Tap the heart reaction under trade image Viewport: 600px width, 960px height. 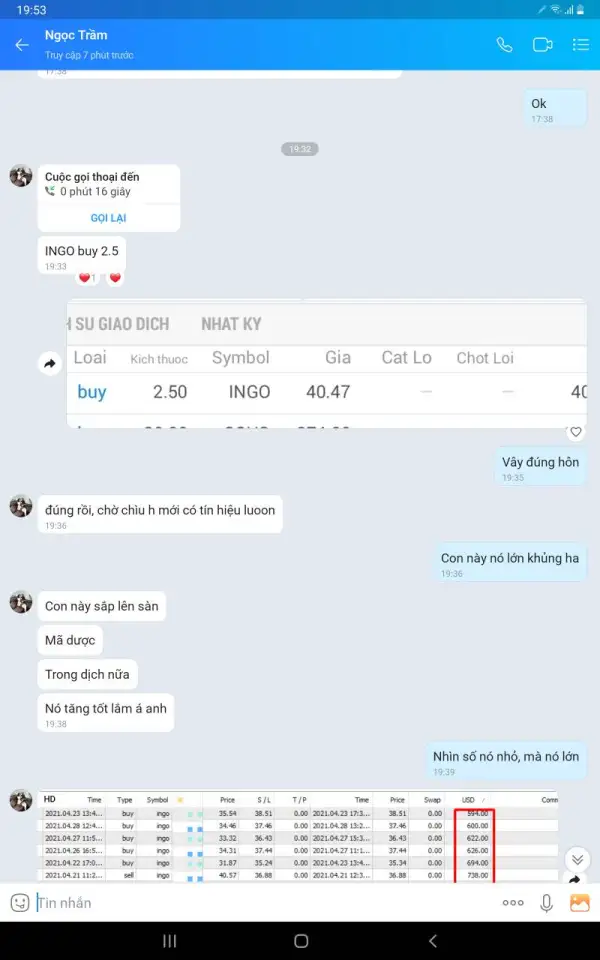point(576,432)
